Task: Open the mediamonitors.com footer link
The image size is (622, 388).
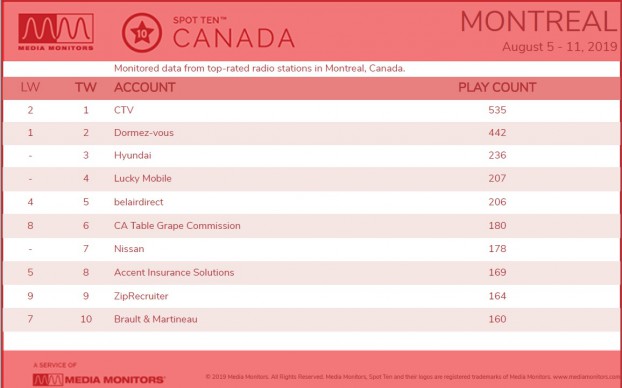Action: tap(587, 376)
